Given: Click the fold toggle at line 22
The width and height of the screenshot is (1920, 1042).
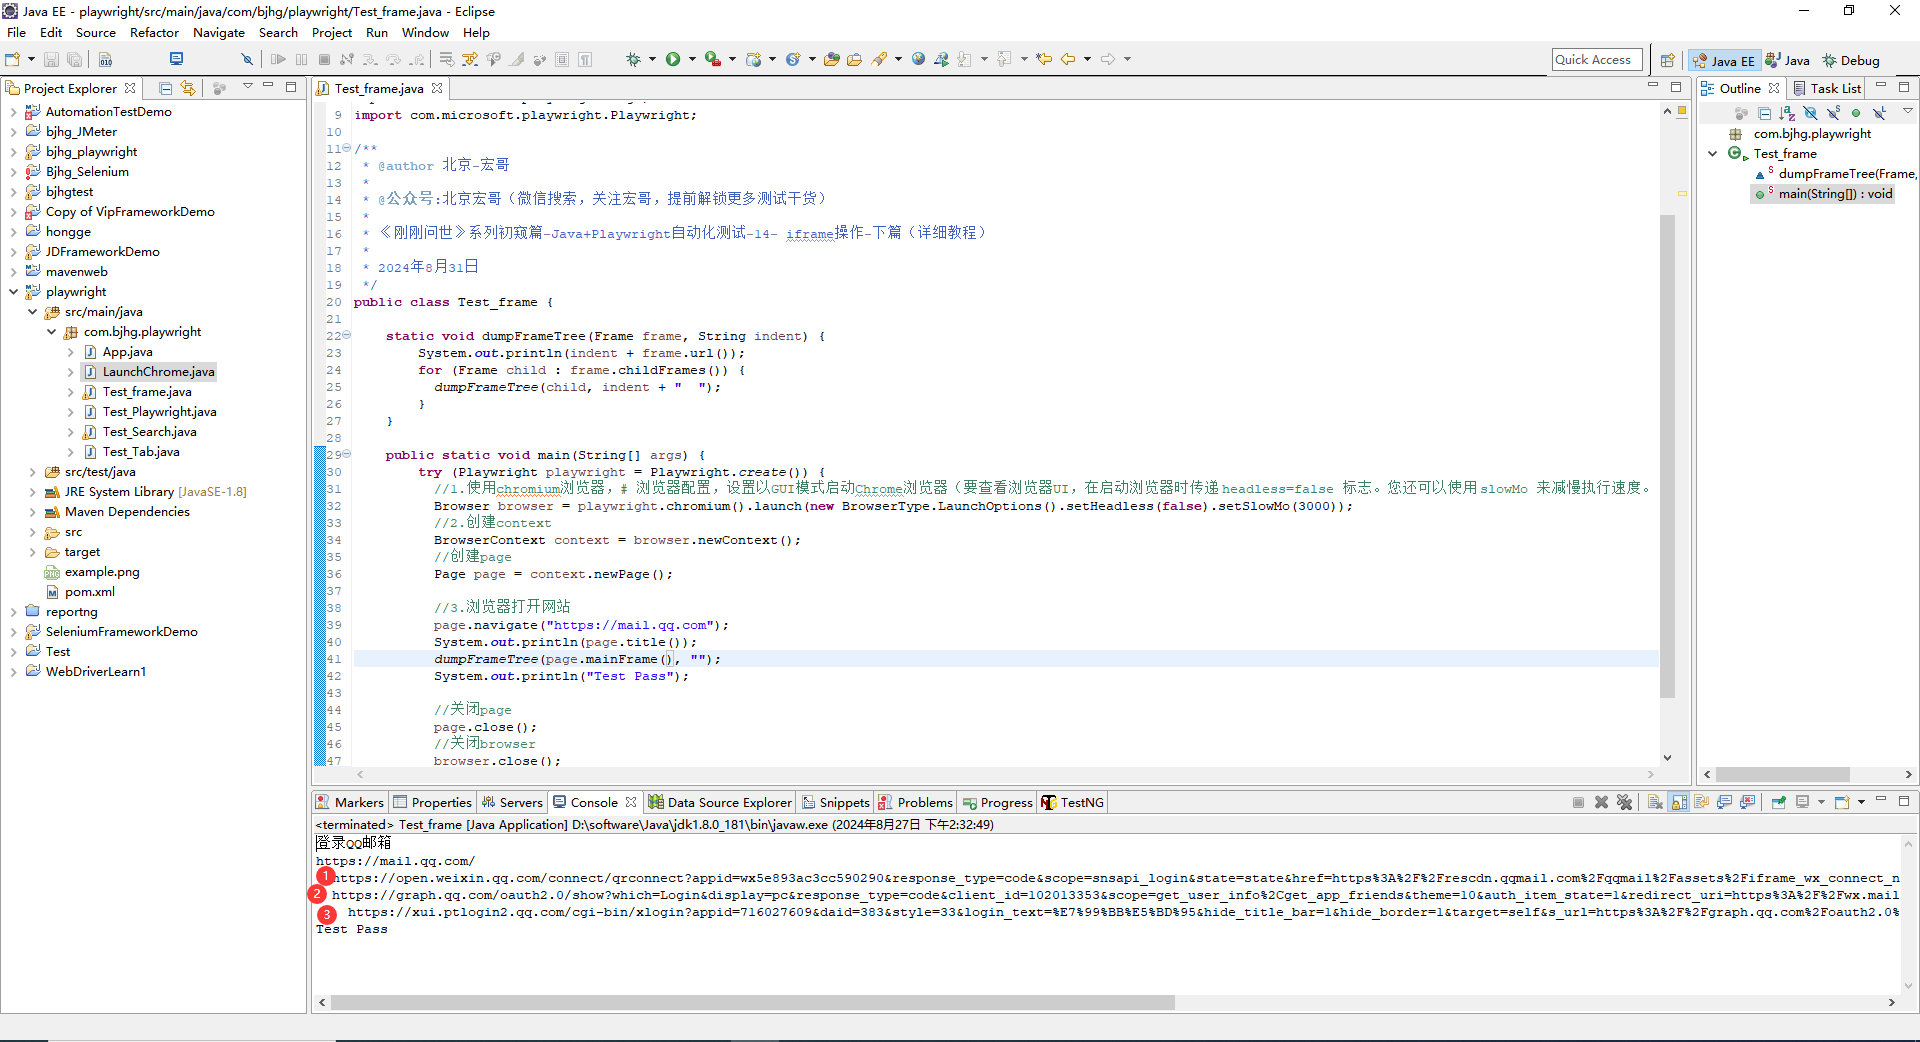Looking at the screenshot, I should pyautogui.click(x=347, y=335).
